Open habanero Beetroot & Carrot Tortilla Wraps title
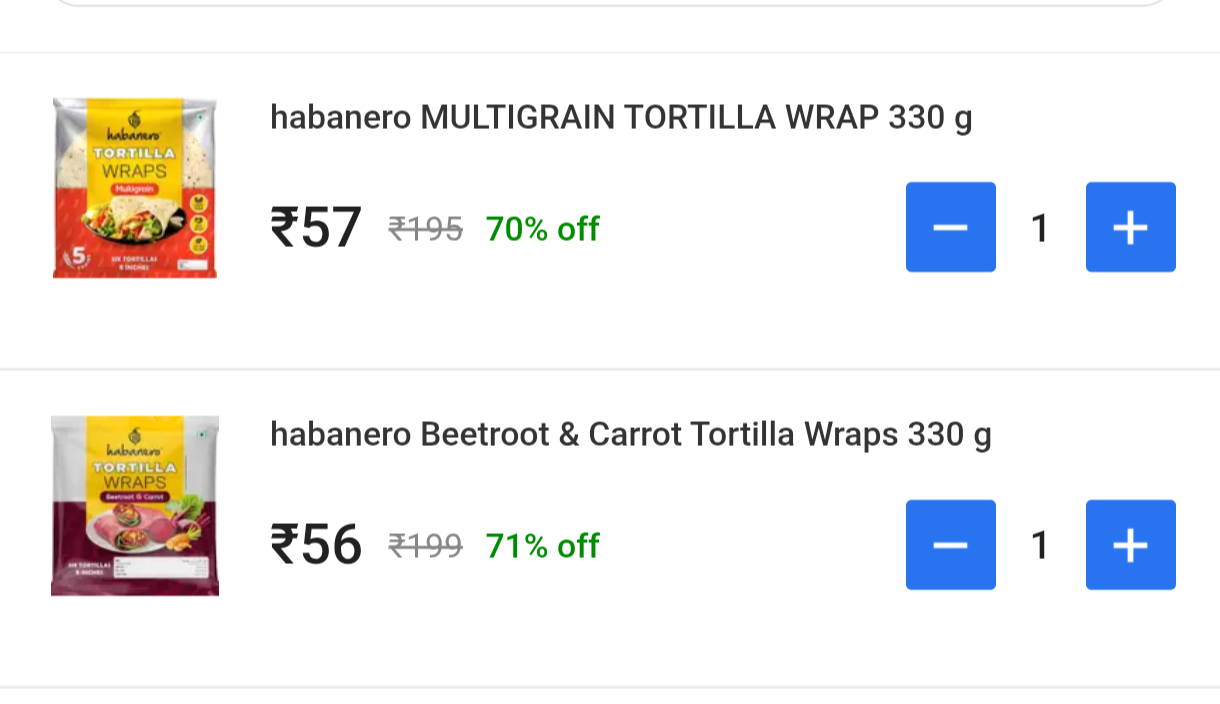The height and width of the screenshot is (704, 1220). click(630, 435)
